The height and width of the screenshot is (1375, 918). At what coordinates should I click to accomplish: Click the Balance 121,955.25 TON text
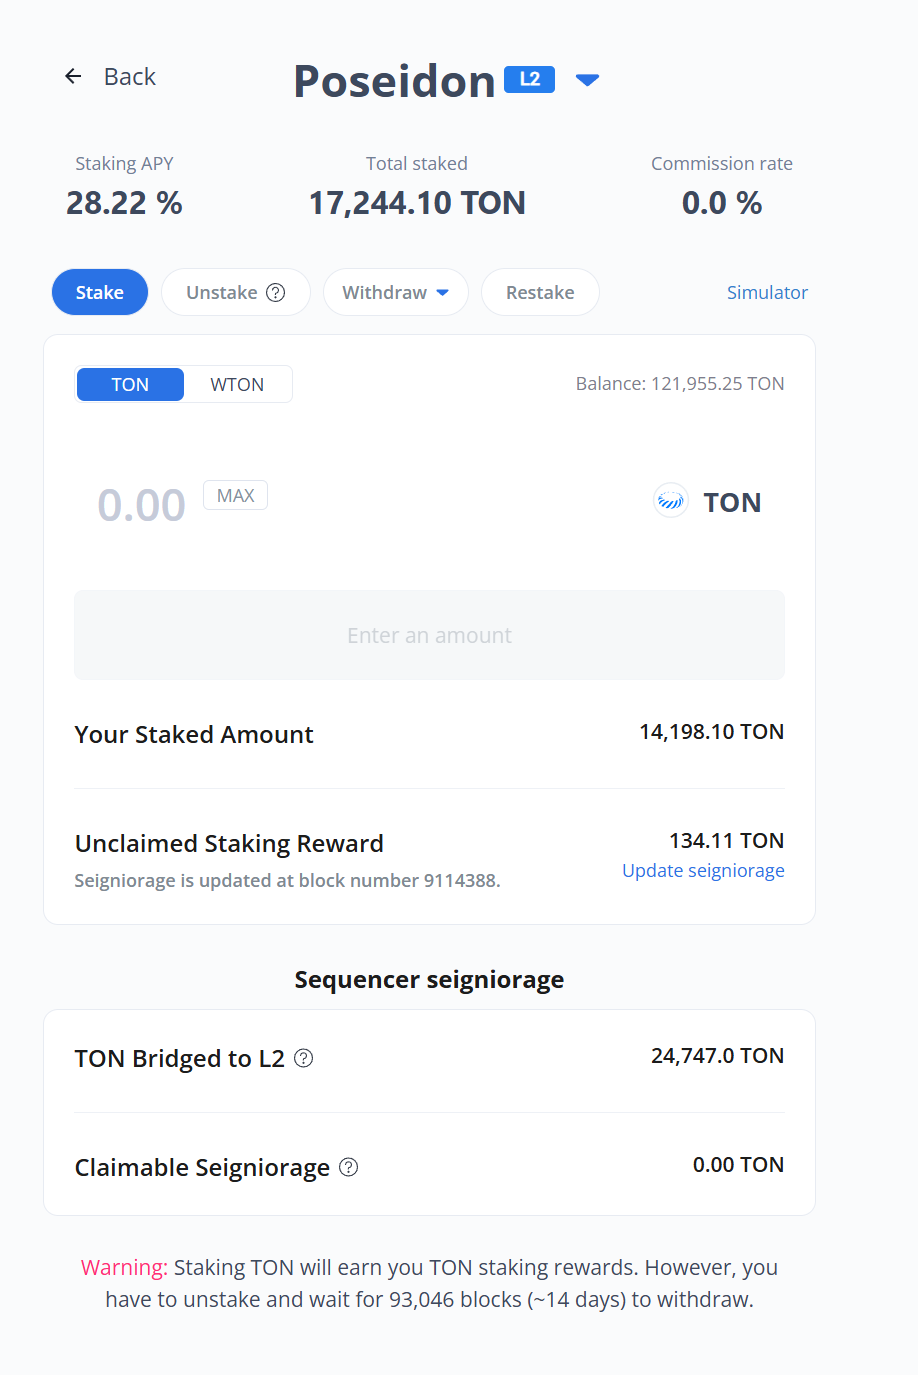680,384
